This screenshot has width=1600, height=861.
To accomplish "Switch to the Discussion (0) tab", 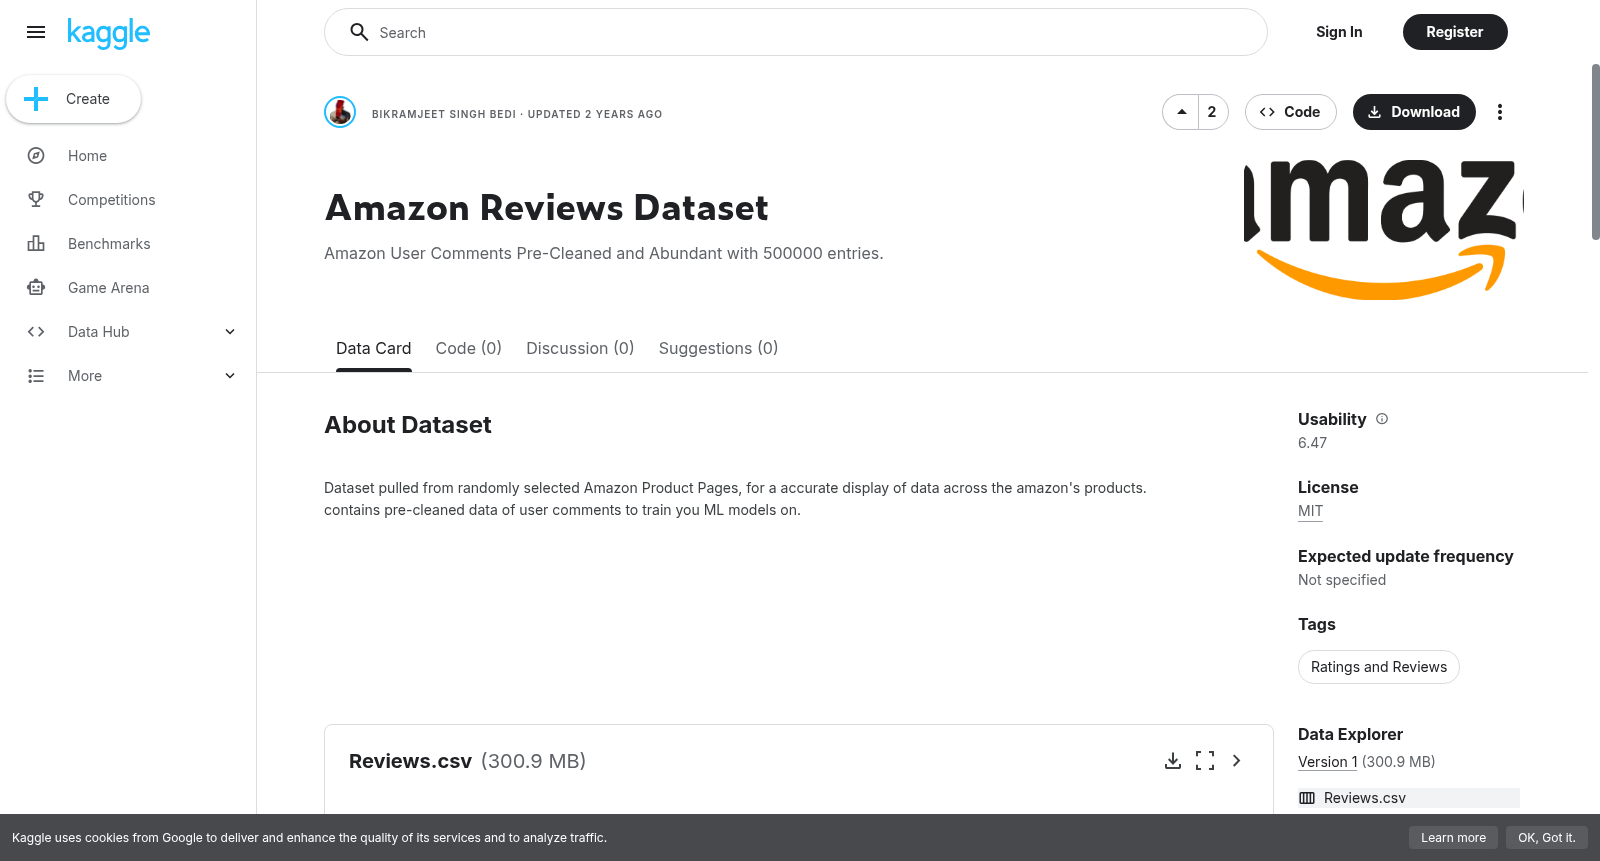I will point(580,348).
